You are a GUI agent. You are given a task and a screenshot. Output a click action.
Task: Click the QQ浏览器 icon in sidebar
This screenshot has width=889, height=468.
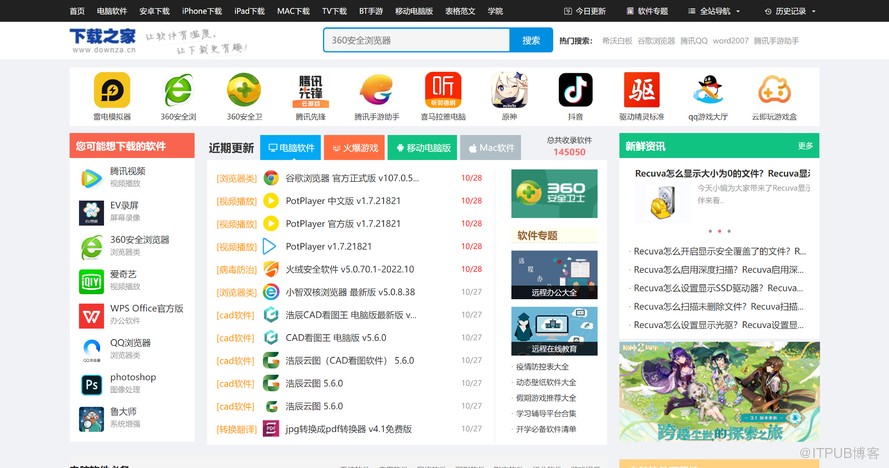[x=91, y=350]
